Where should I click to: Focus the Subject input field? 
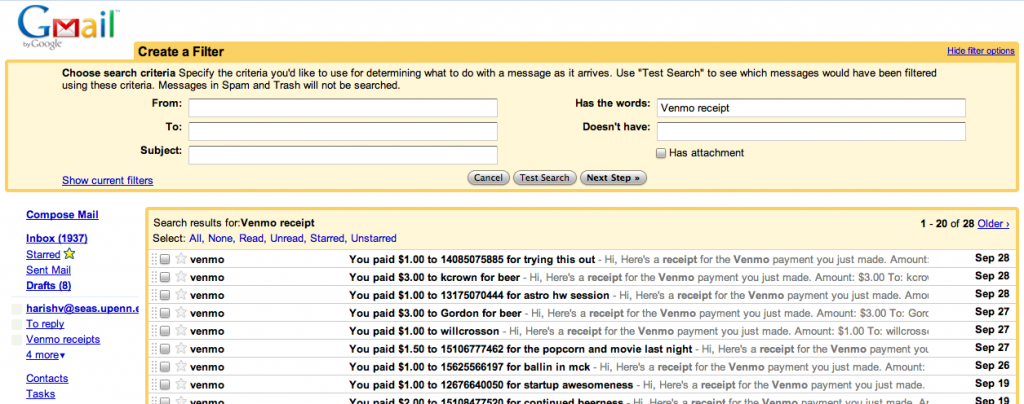point(343,155)
